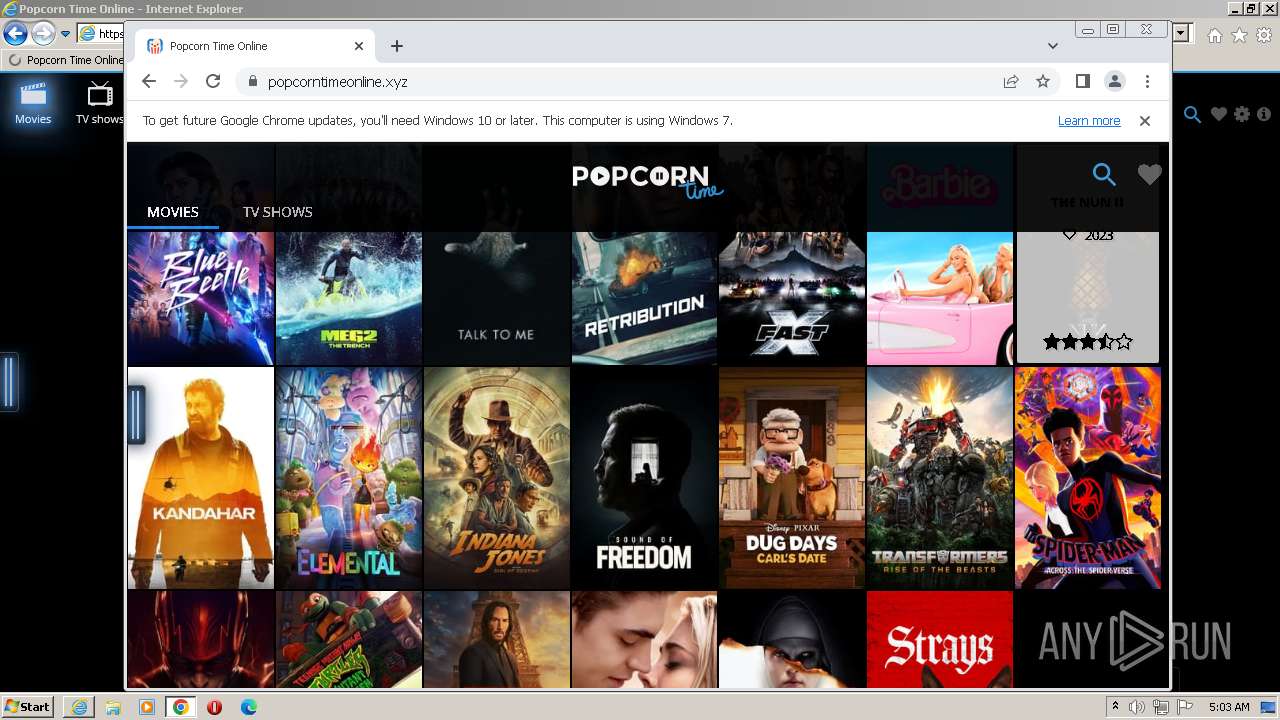Show hidden system tray icons
Screen dimensions: 1280x720
[x=1117, y=707]
